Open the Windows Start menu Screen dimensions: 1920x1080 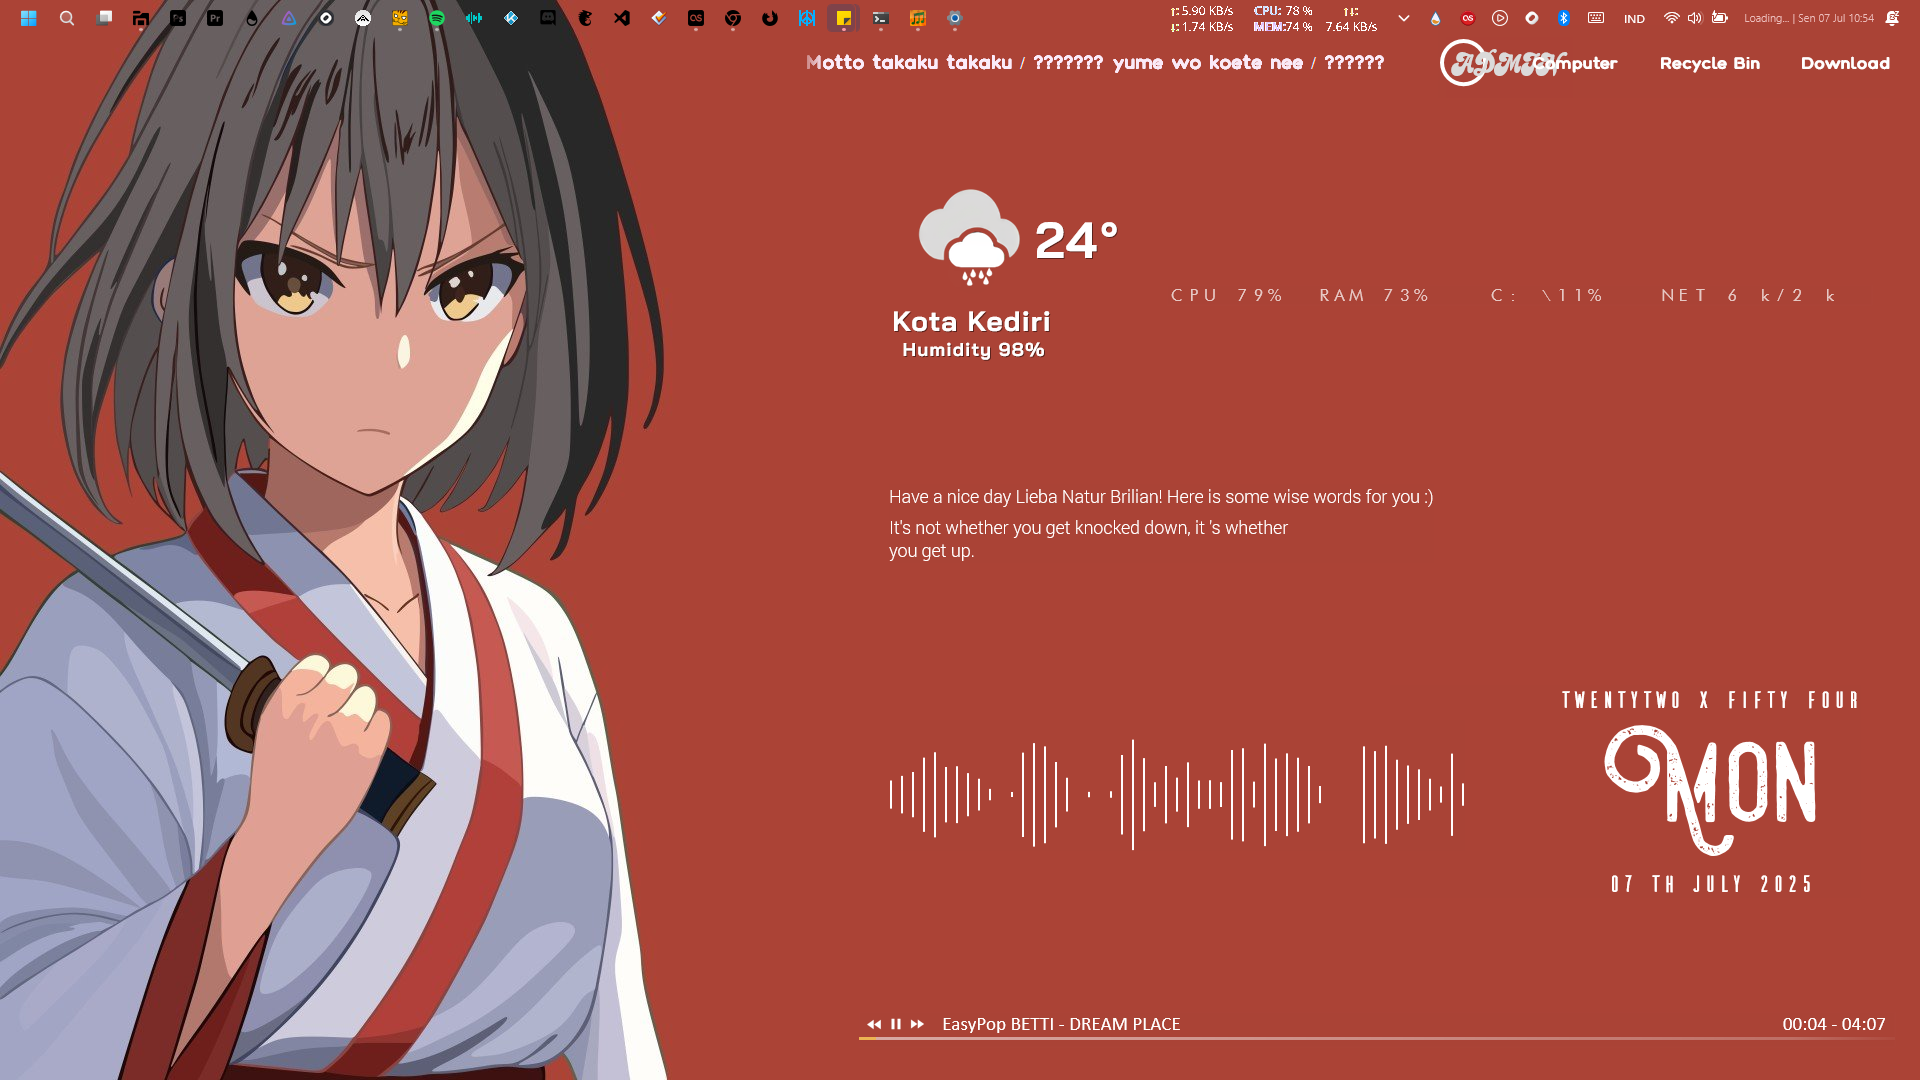pyautogui.click(x=29, y=18)
